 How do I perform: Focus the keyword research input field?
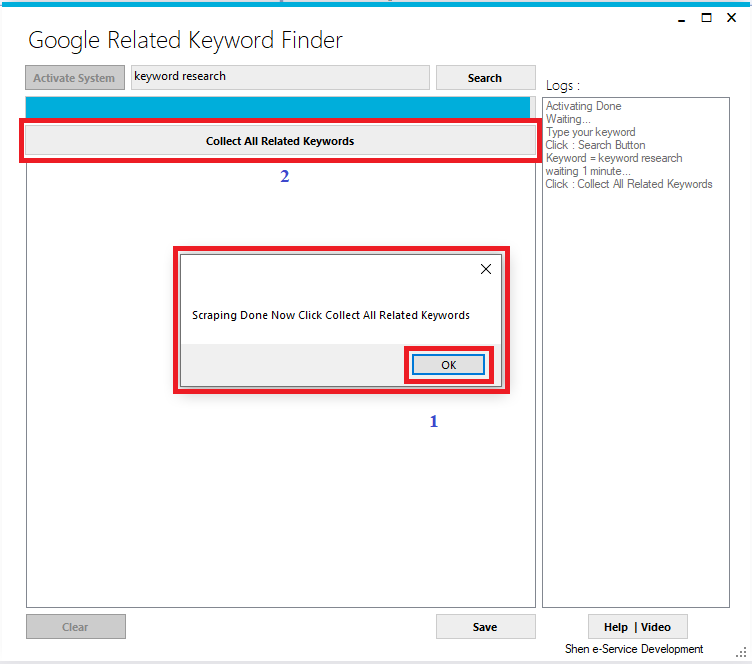coord(280,77)
